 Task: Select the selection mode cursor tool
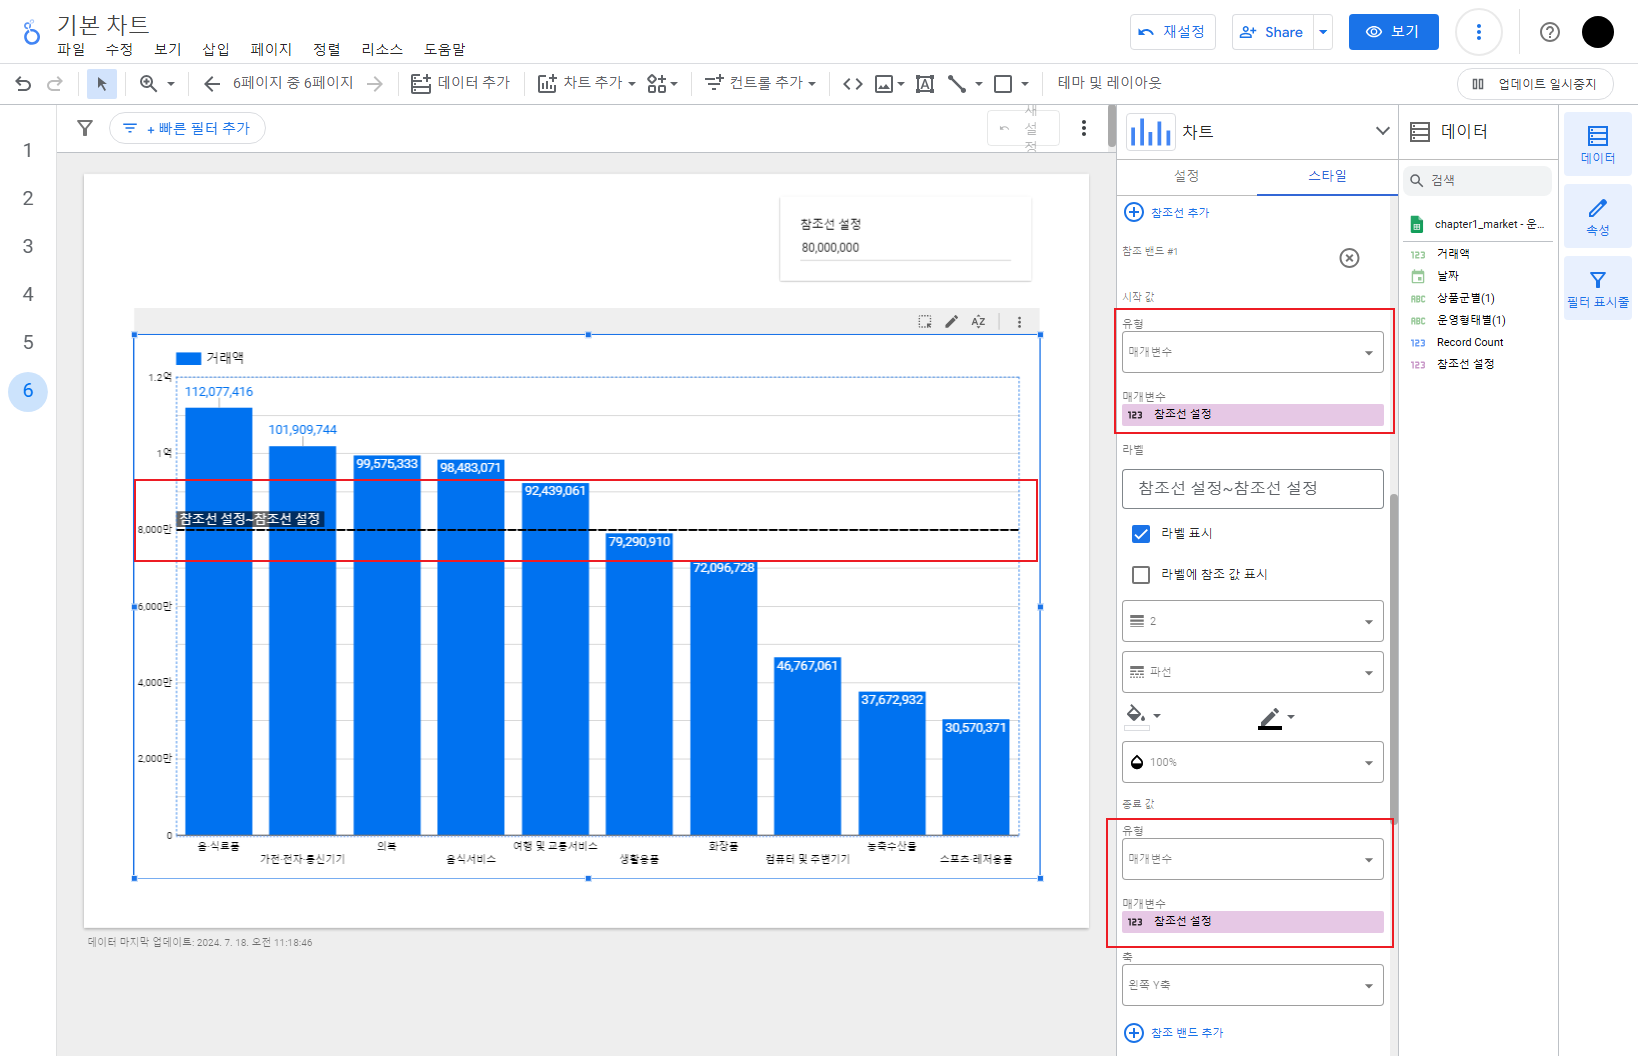101,84
